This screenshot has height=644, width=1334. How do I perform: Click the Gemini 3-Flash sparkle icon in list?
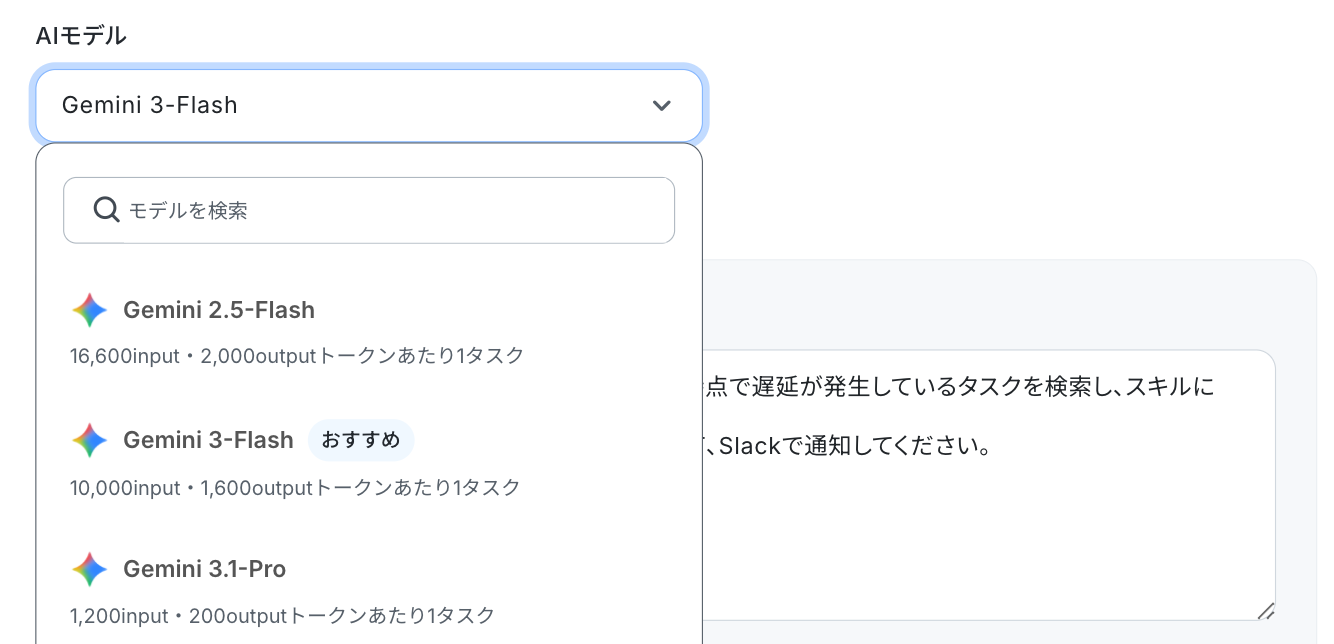point(90,440)
